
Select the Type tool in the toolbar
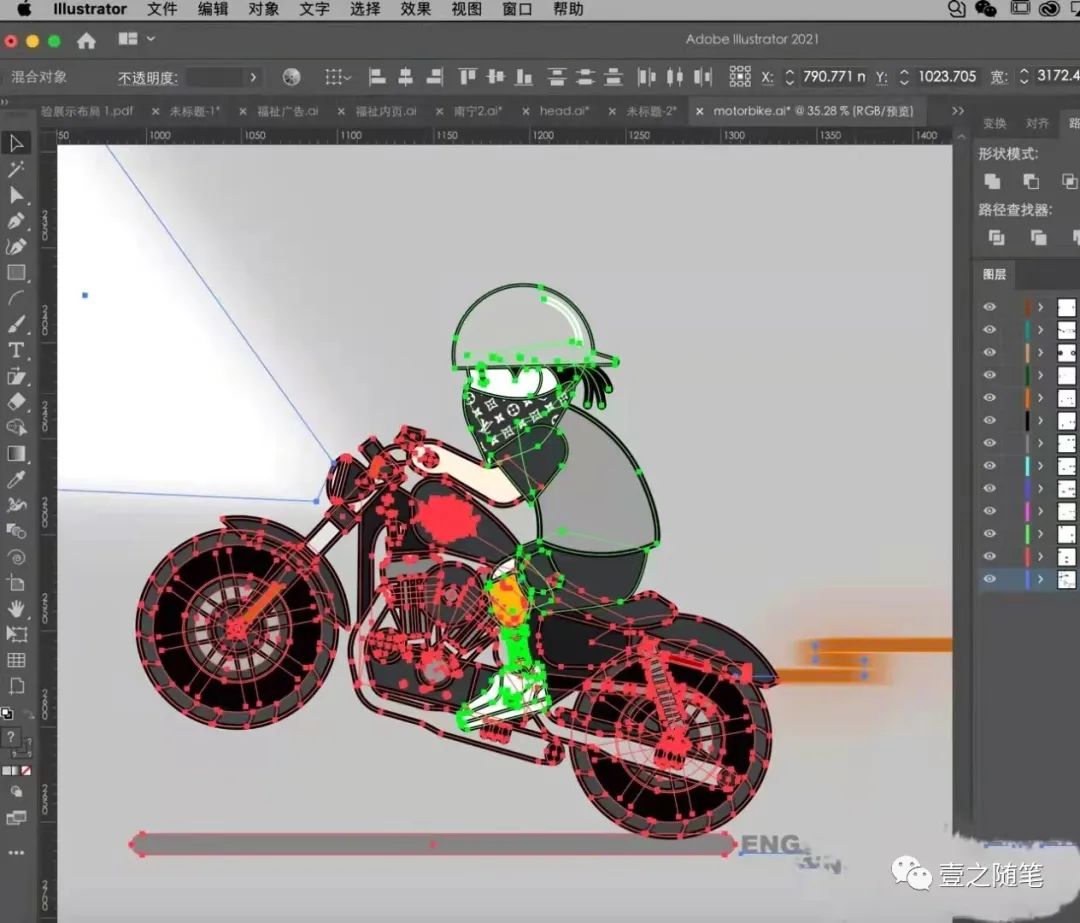pos(16,350)
